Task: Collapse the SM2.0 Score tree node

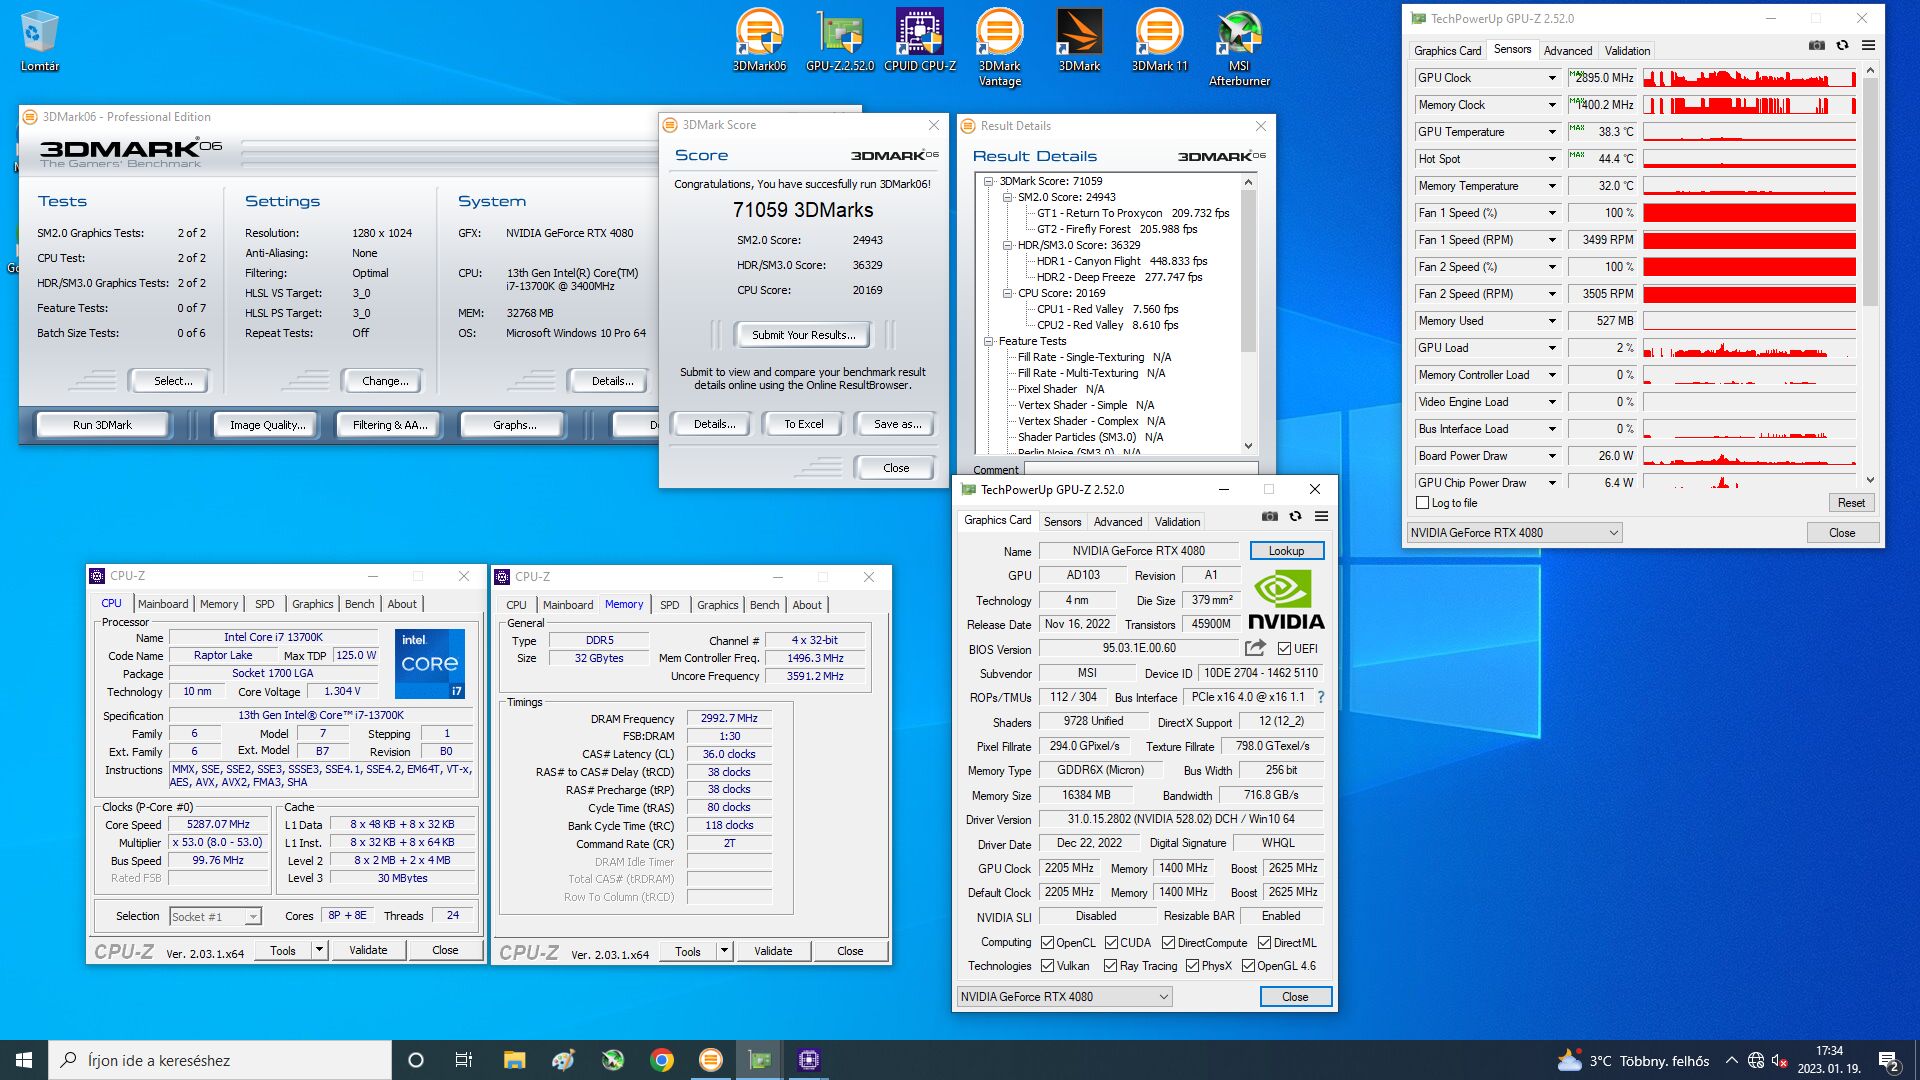Action: [x=1008, y=197]
